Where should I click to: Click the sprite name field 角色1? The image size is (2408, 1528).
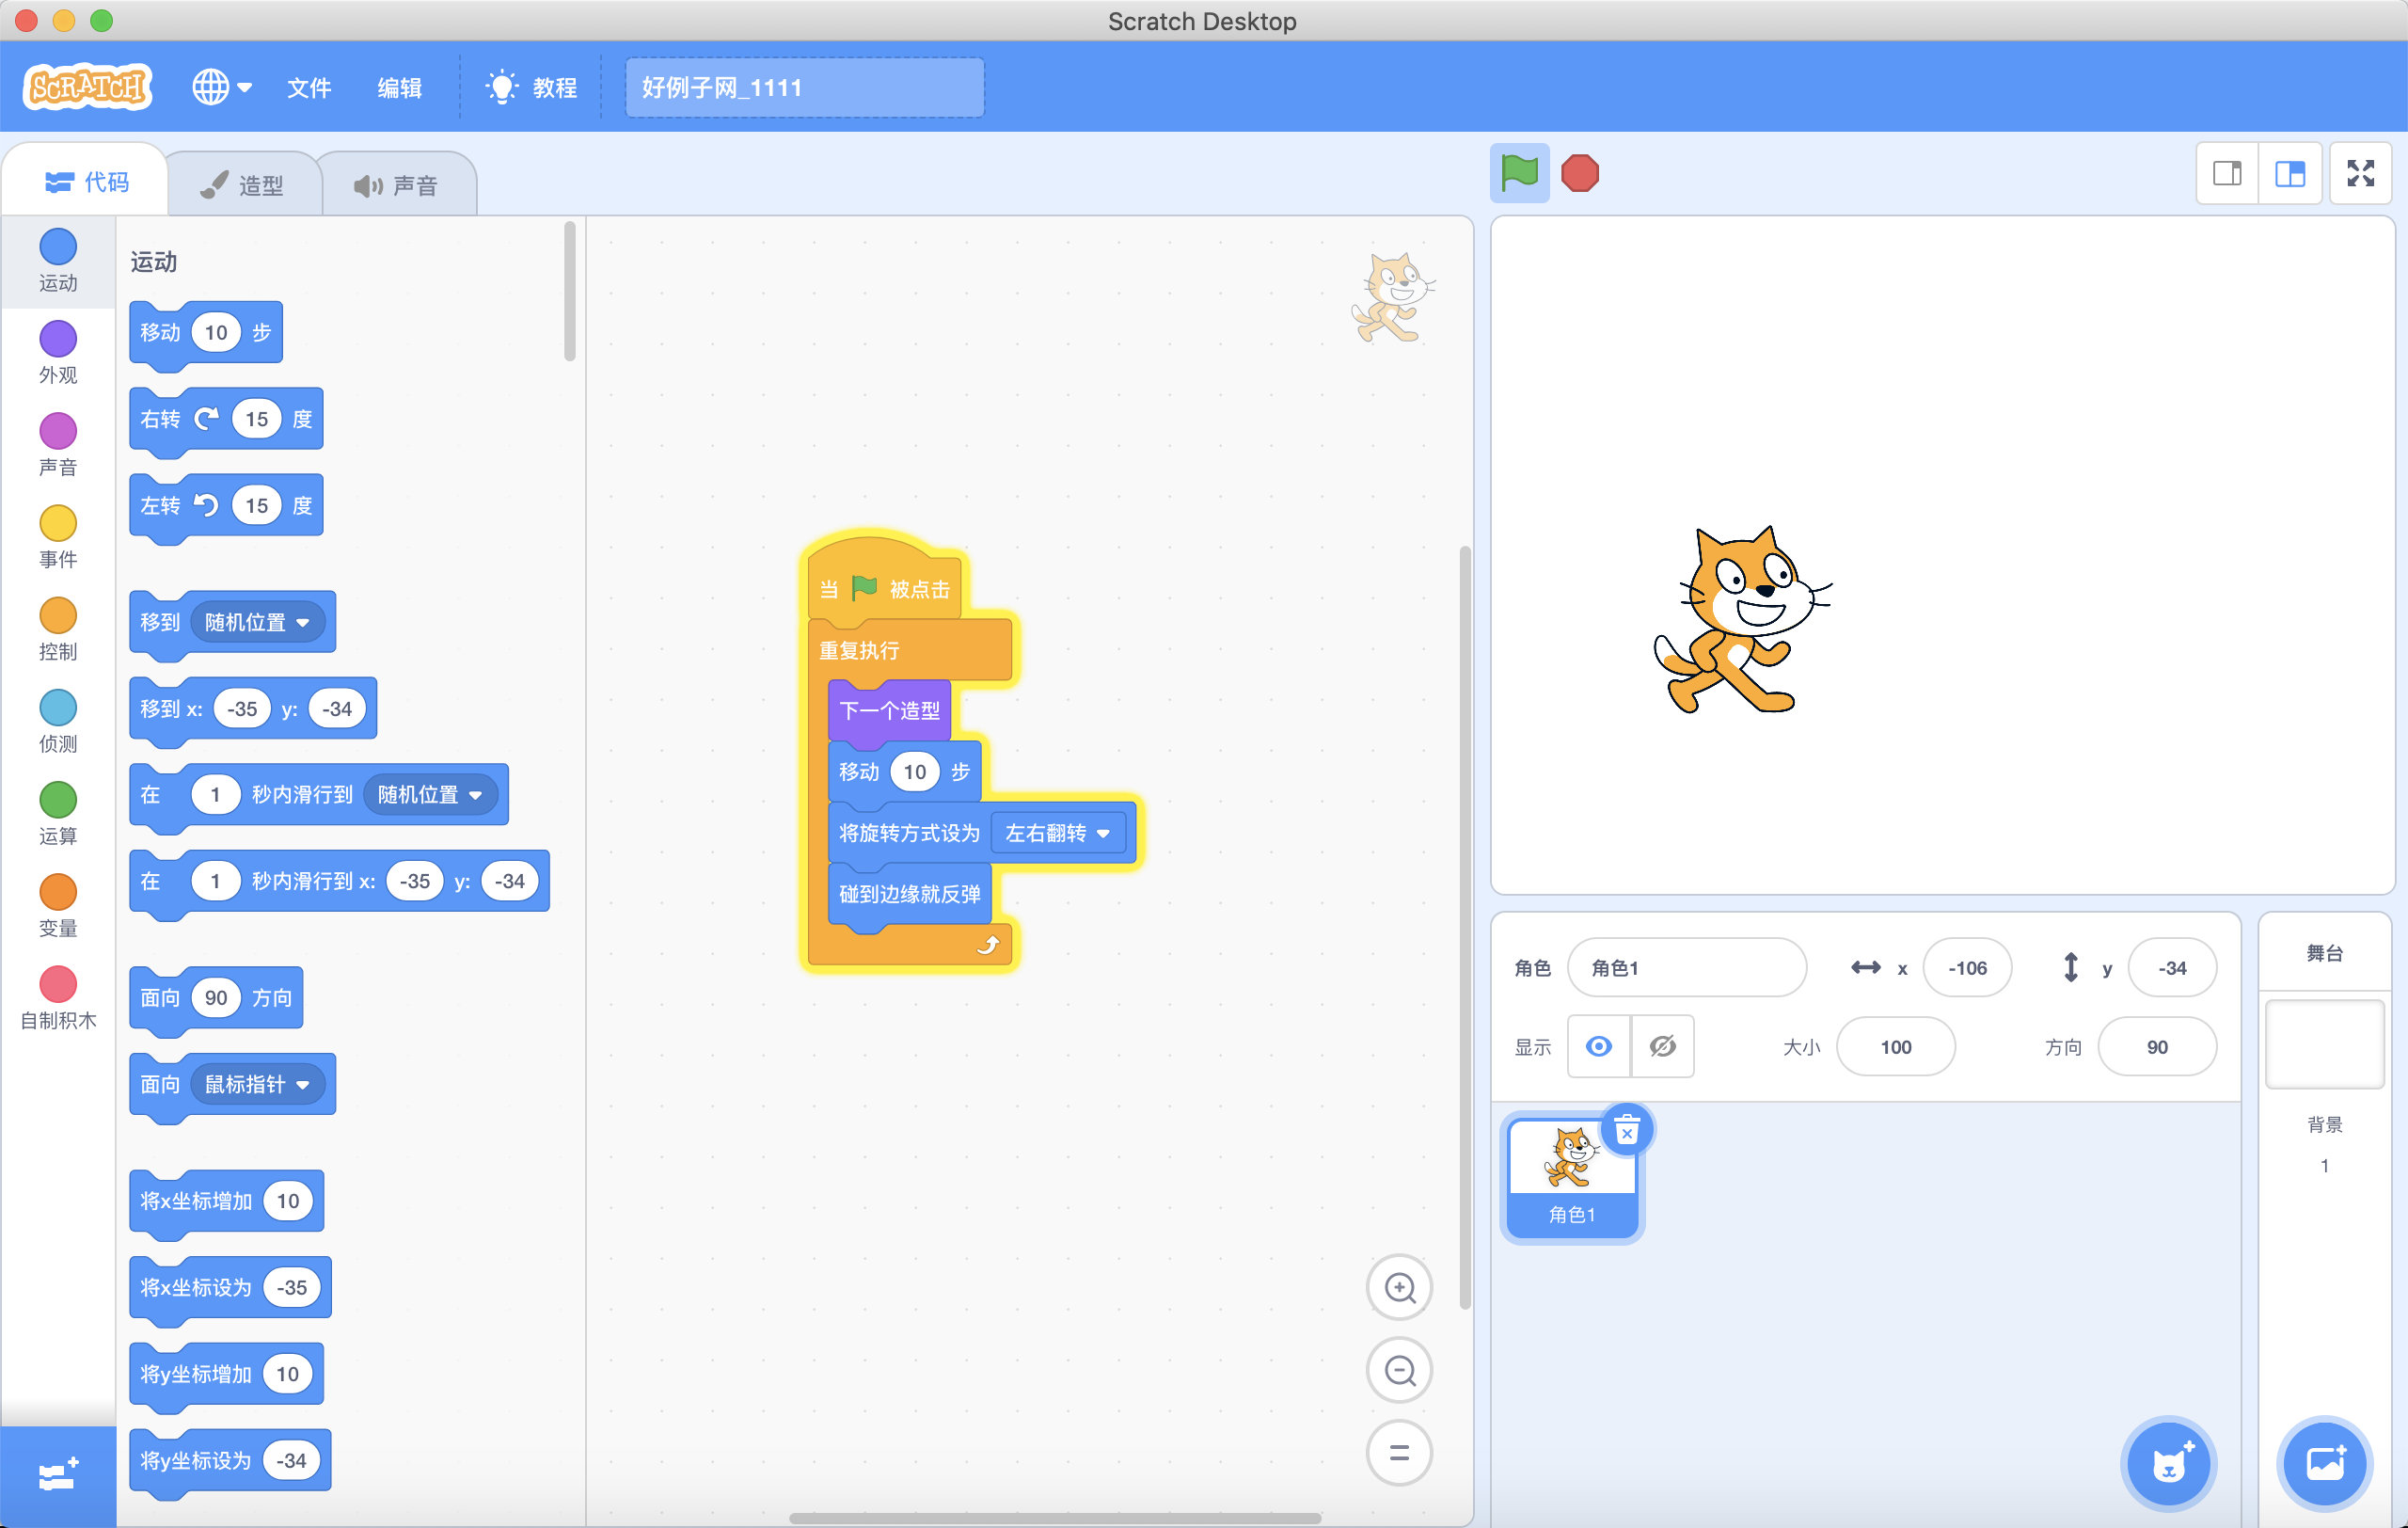point(1686,967)
